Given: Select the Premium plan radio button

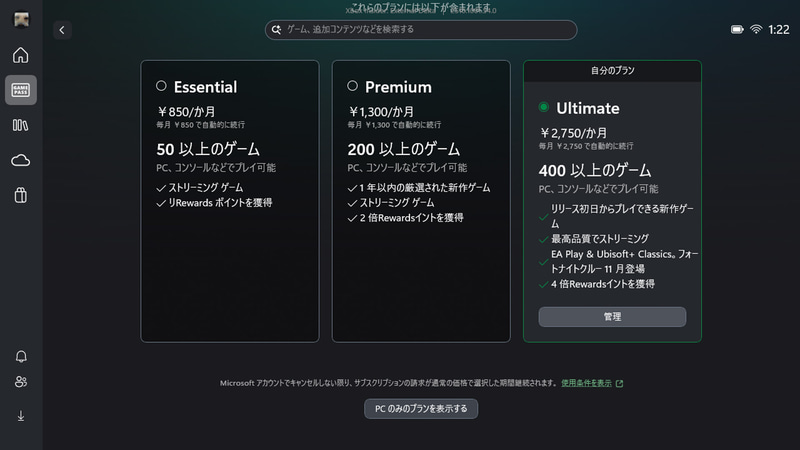Looking at the screenshot, I should [x=352, y=86].
